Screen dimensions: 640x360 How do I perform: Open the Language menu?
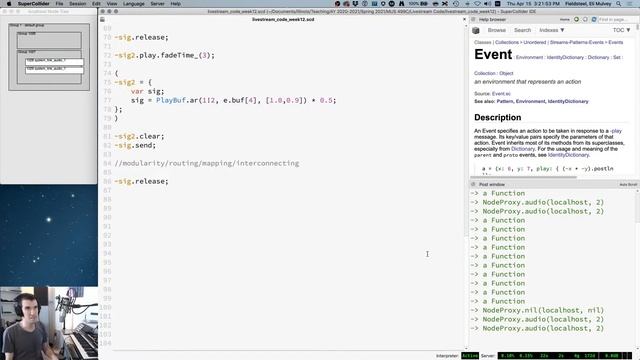(133, 4)
